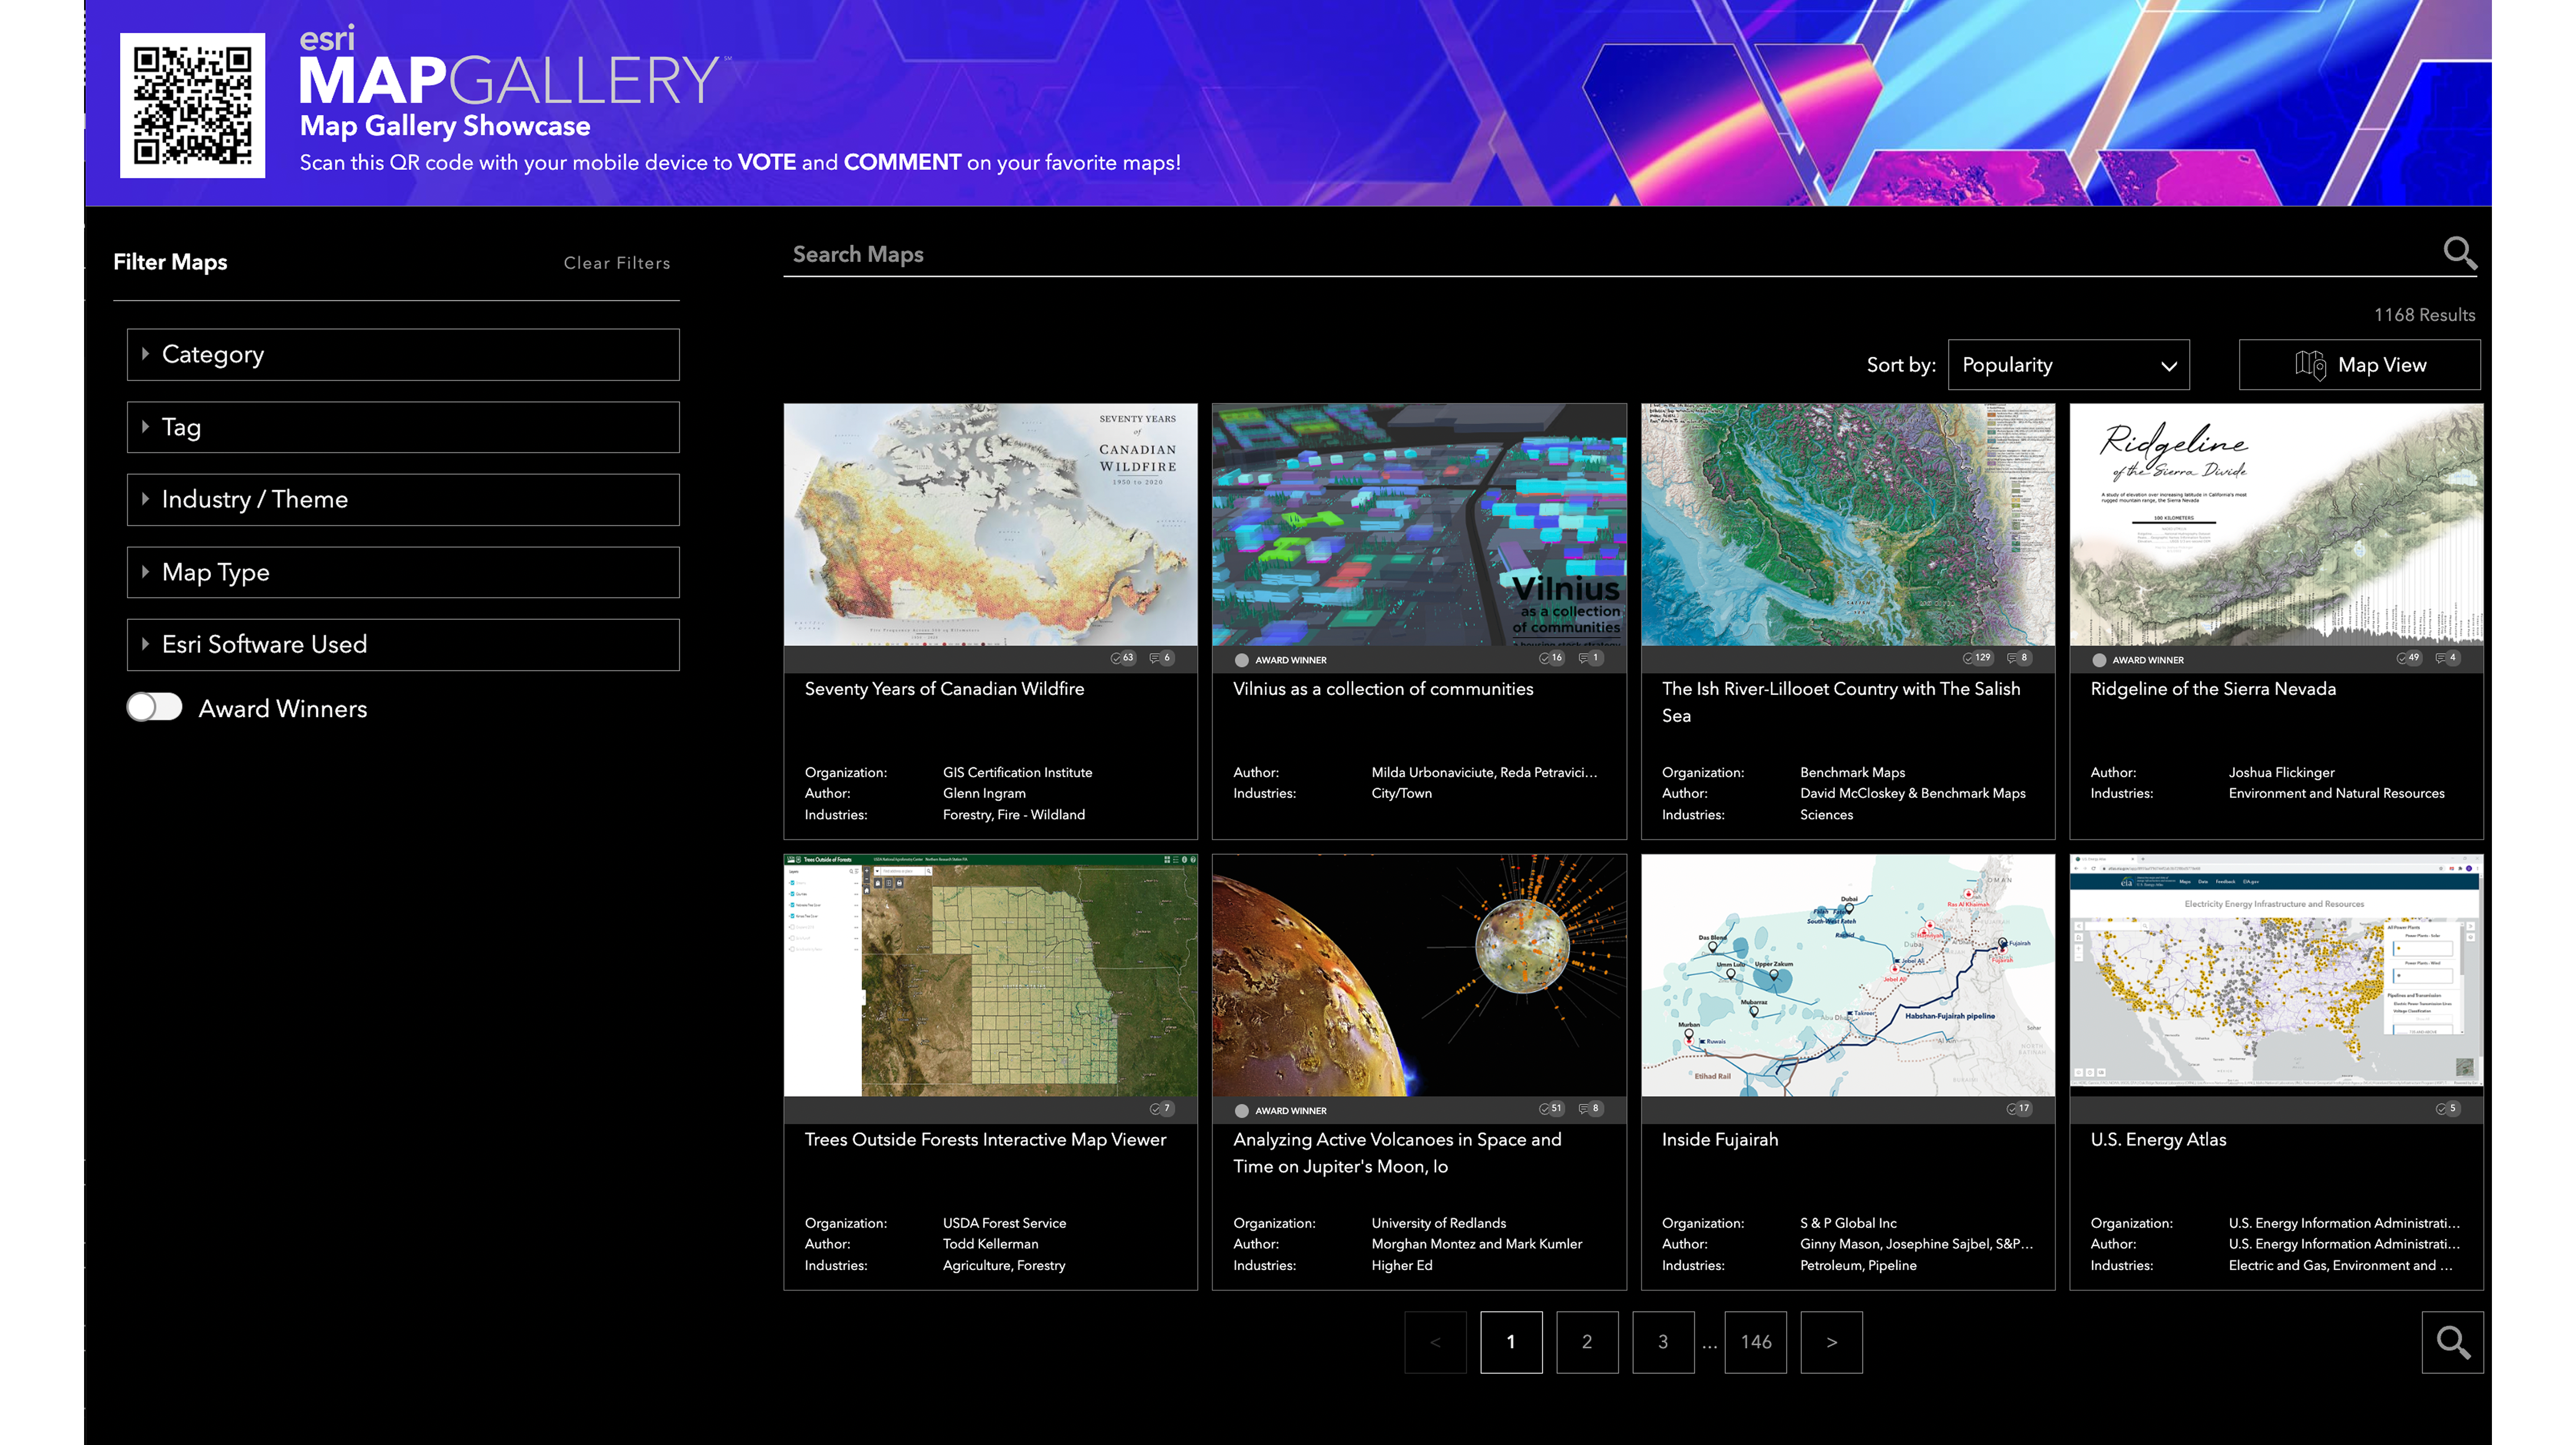This screenshot has width=2576, height=1445.
Task: Click Award Winner badge on Vilnius card
Action: click(x=1280, y=660)
